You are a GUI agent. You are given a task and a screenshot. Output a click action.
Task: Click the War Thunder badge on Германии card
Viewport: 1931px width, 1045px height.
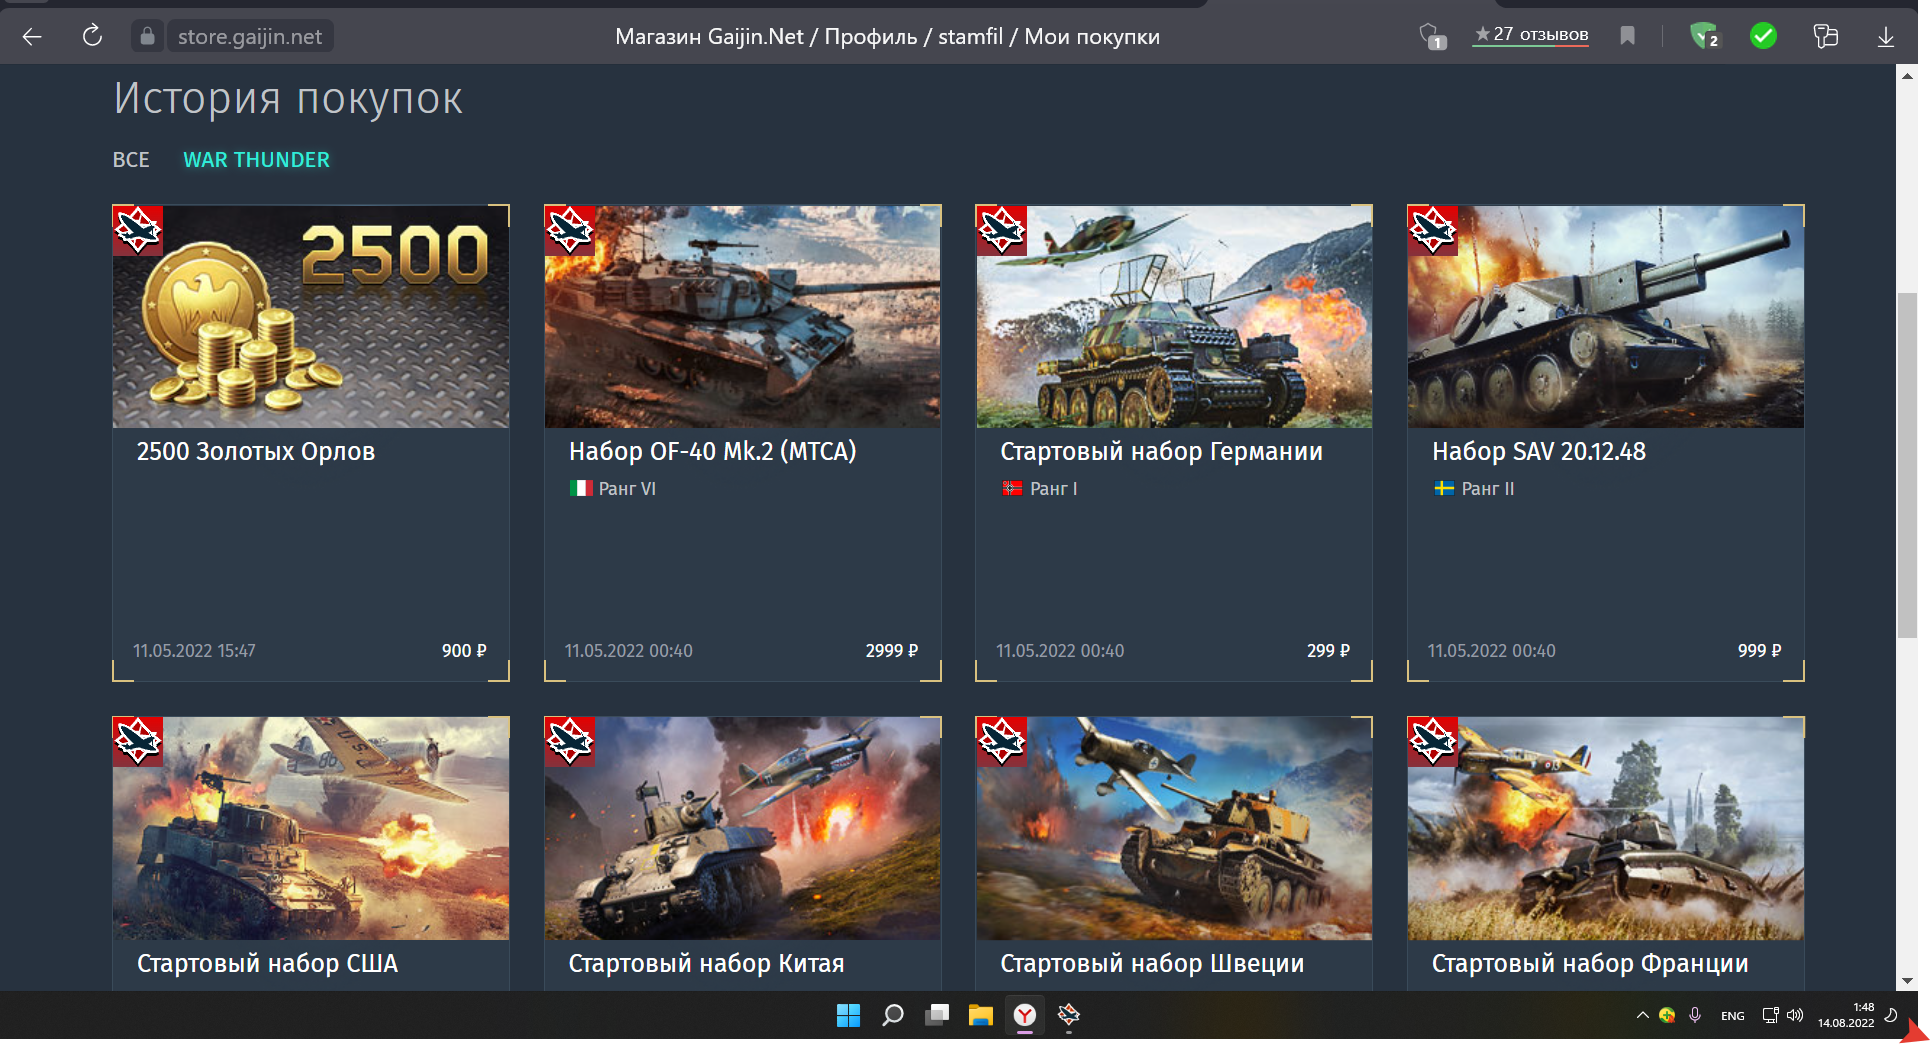click(1001, 231)
